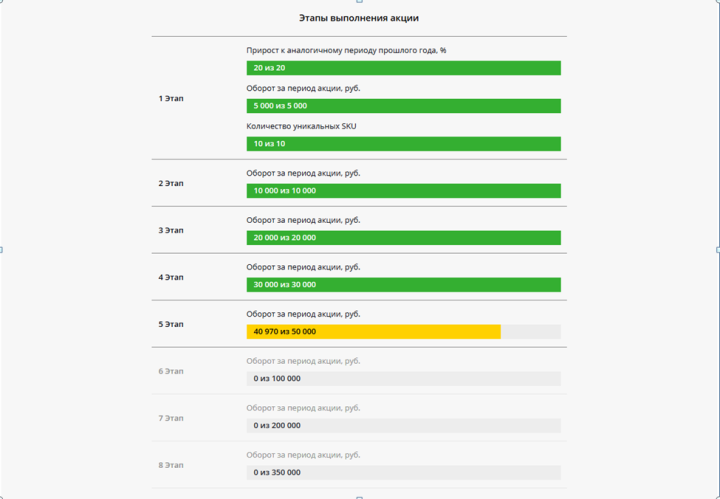
Task: Click the 'Количество уникальных SKU' label
Action: 301,126
